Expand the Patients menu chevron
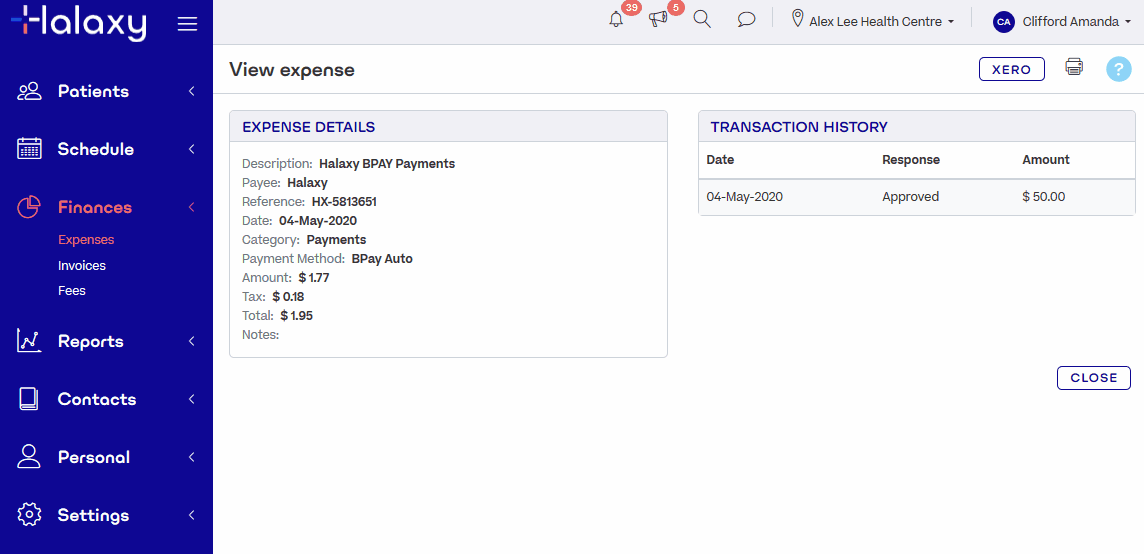 tap(192, 91)
